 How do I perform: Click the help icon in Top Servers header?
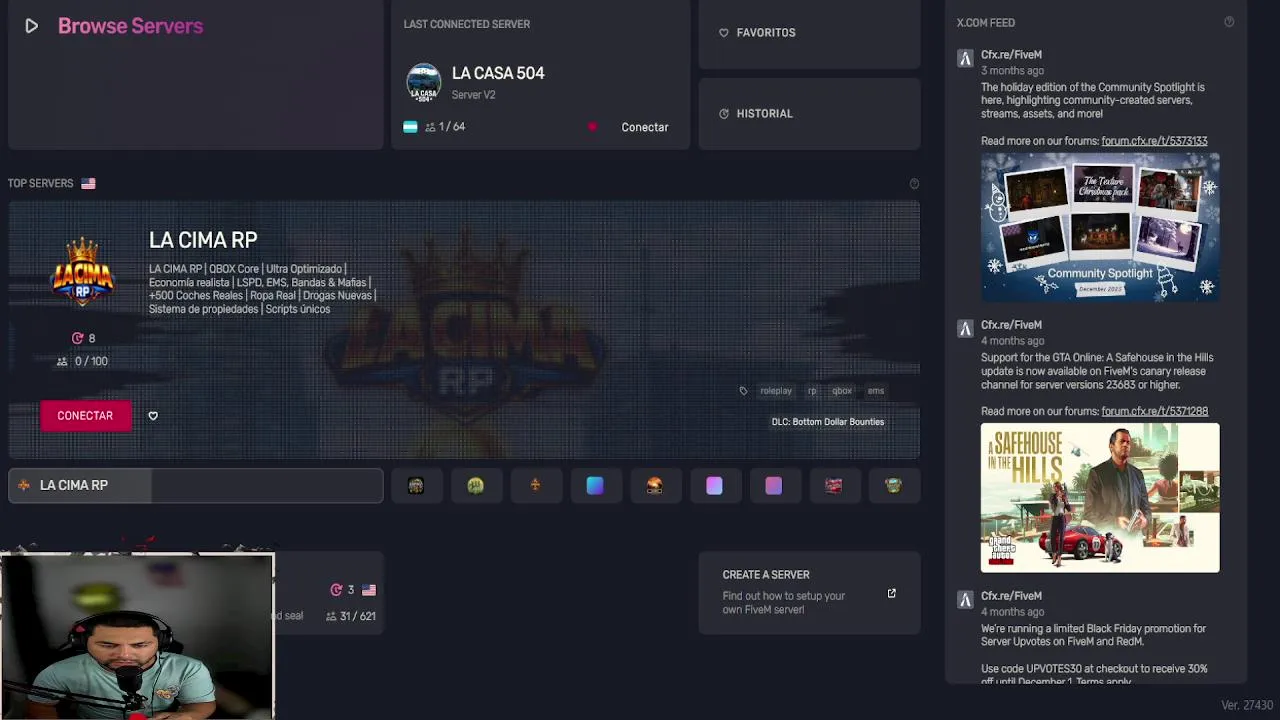coord(914,184)
